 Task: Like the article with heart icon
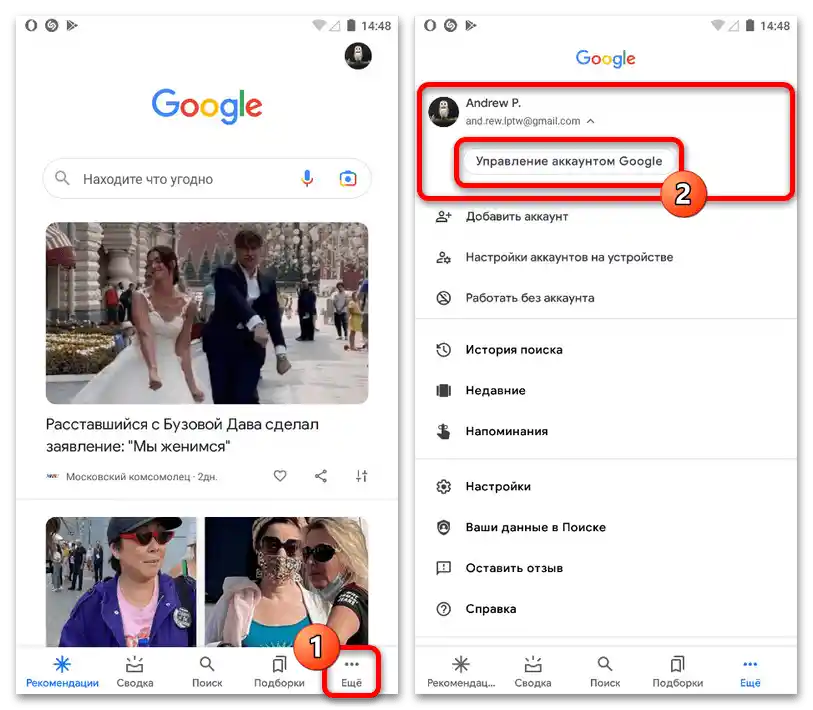coord(280,476)
